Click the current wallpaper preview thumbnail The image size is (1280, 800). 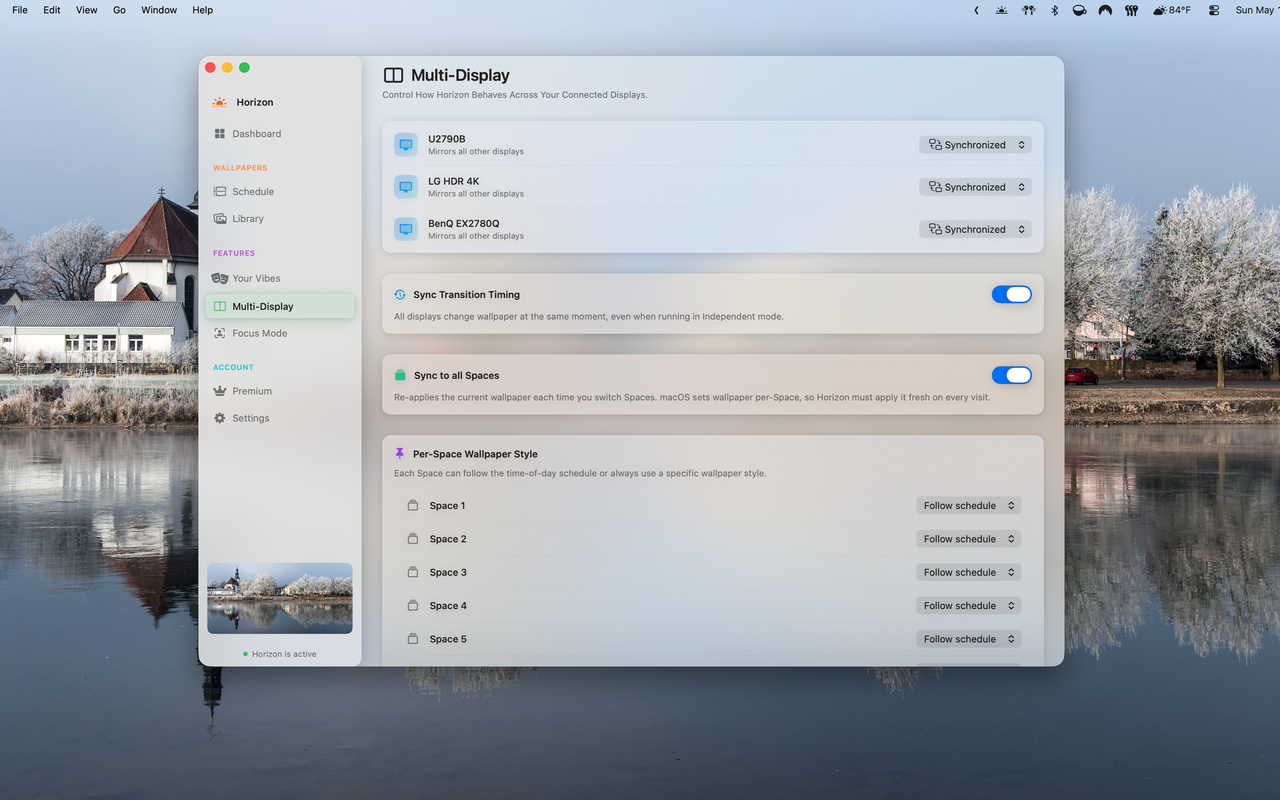[280, 598]
